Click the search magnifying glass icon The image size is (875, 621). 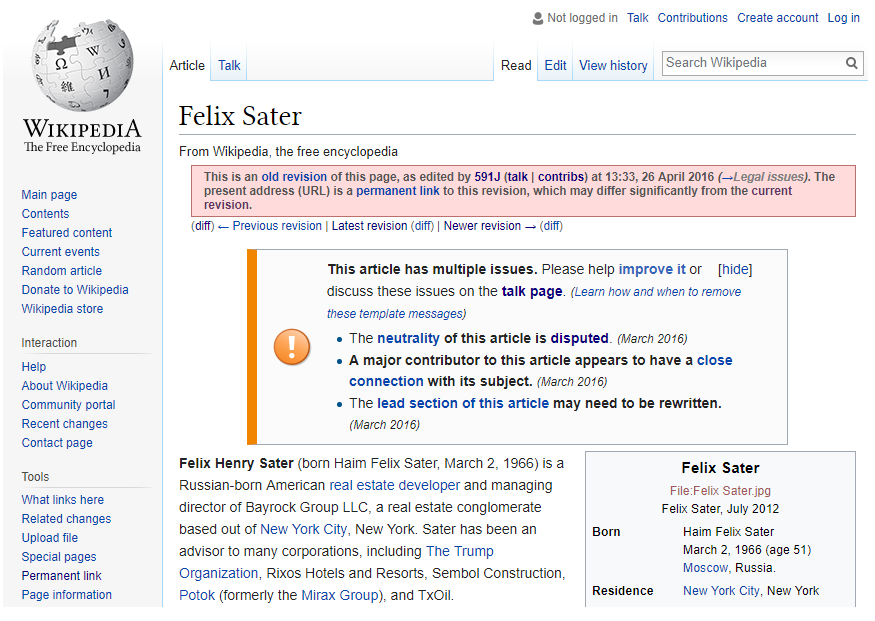click(x=852, y=63)
